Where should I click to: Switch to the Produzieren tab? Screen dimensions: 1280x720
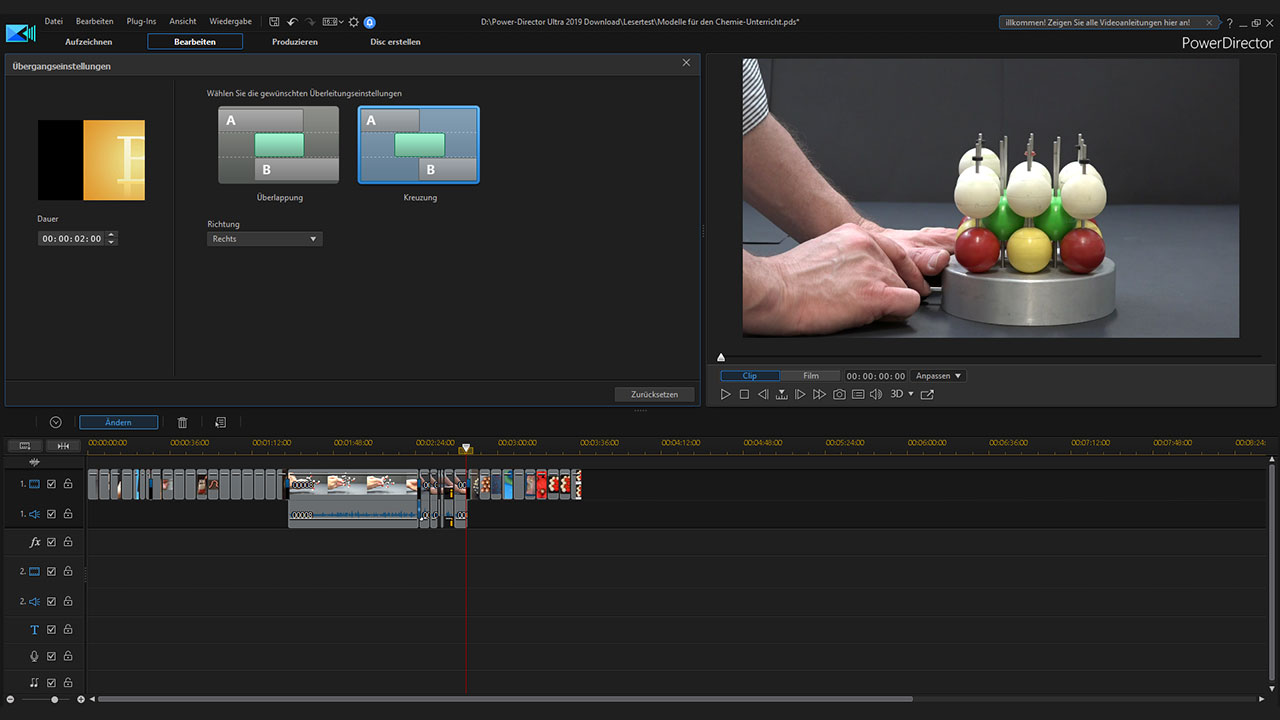pos(295,42)
